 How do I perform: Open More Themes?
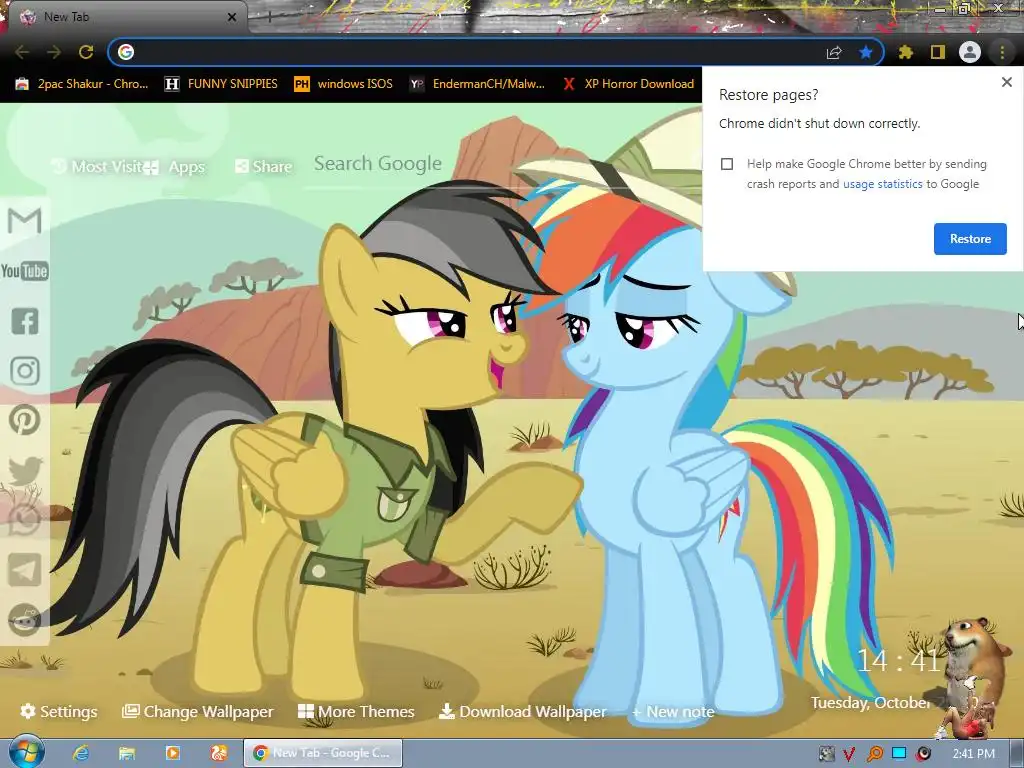[x=356, y=711]
